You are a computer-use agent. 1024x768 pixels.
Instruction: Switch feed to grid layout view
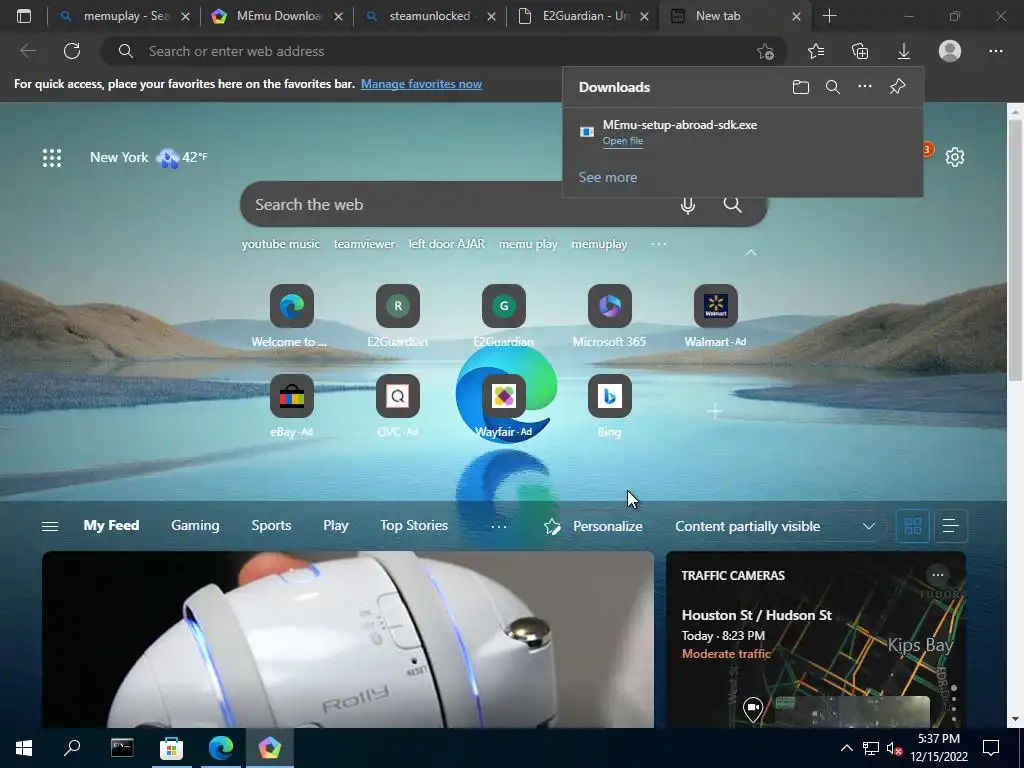click(x=912, y=526)
